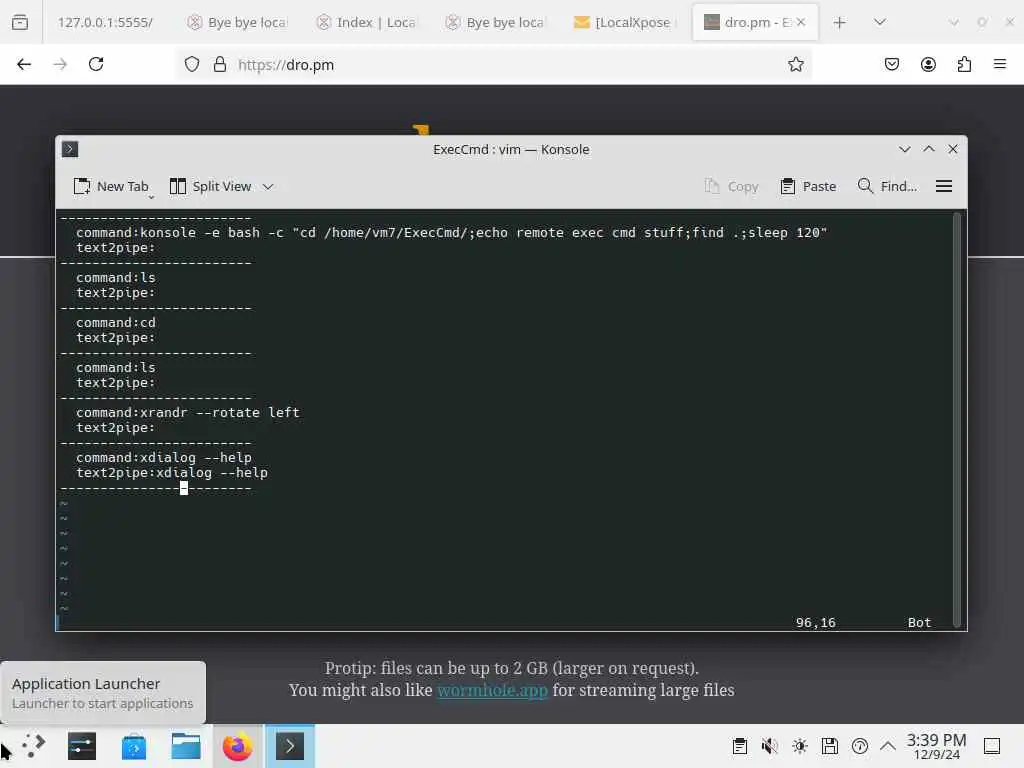Close the dro.pm tab
The width and height of the screenshot is (1024, 768).
click(801, 22)
